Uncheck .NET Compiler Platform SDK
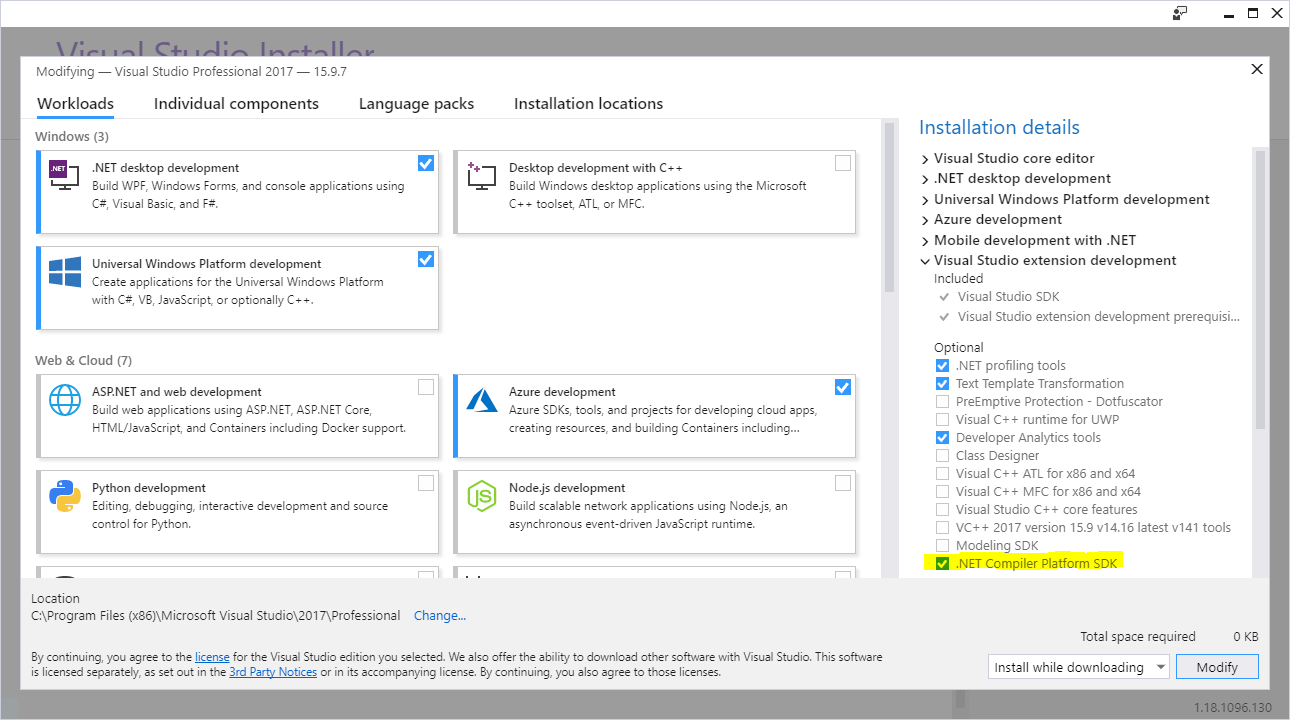1290x720 pixels. pos(942,563)
